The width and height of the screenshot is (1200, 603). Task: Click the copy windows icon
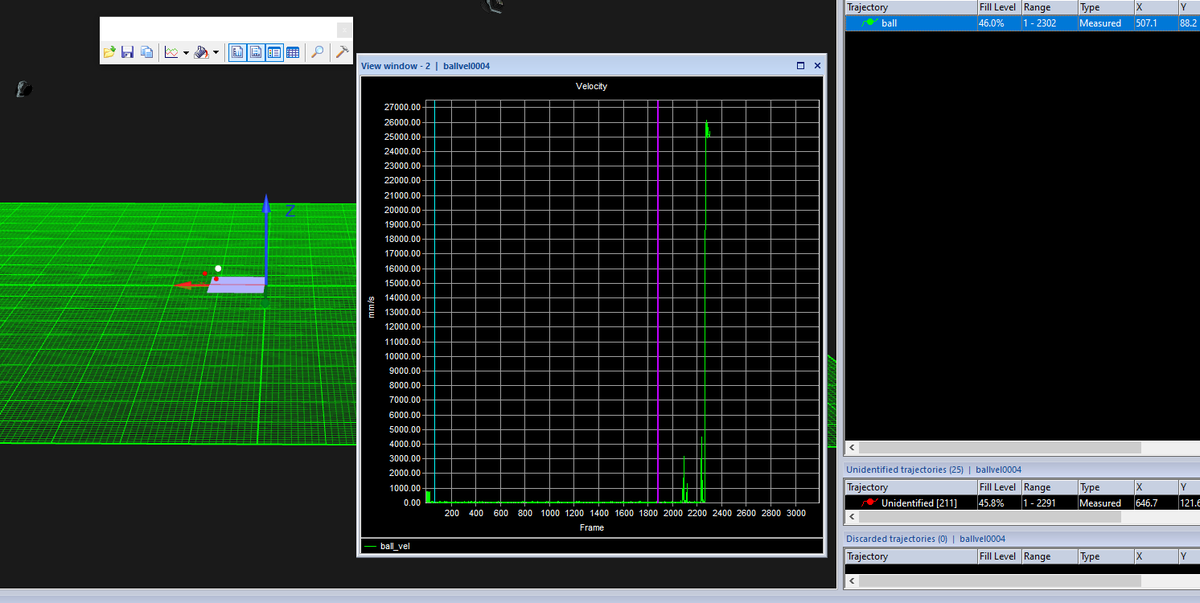pos(146,52)
